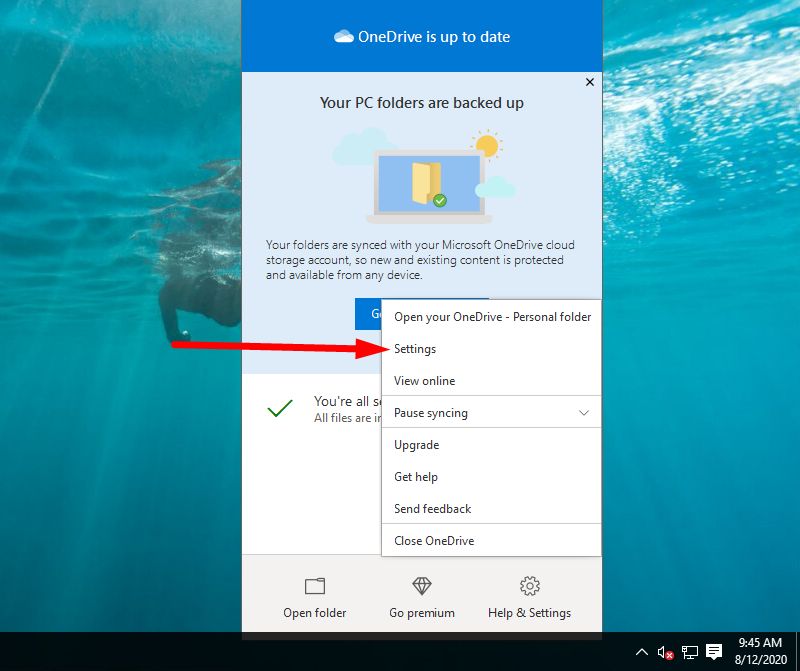Open the network icon in system tray
This screenshot has height=671, width=800.
click(x=690, y=652)
